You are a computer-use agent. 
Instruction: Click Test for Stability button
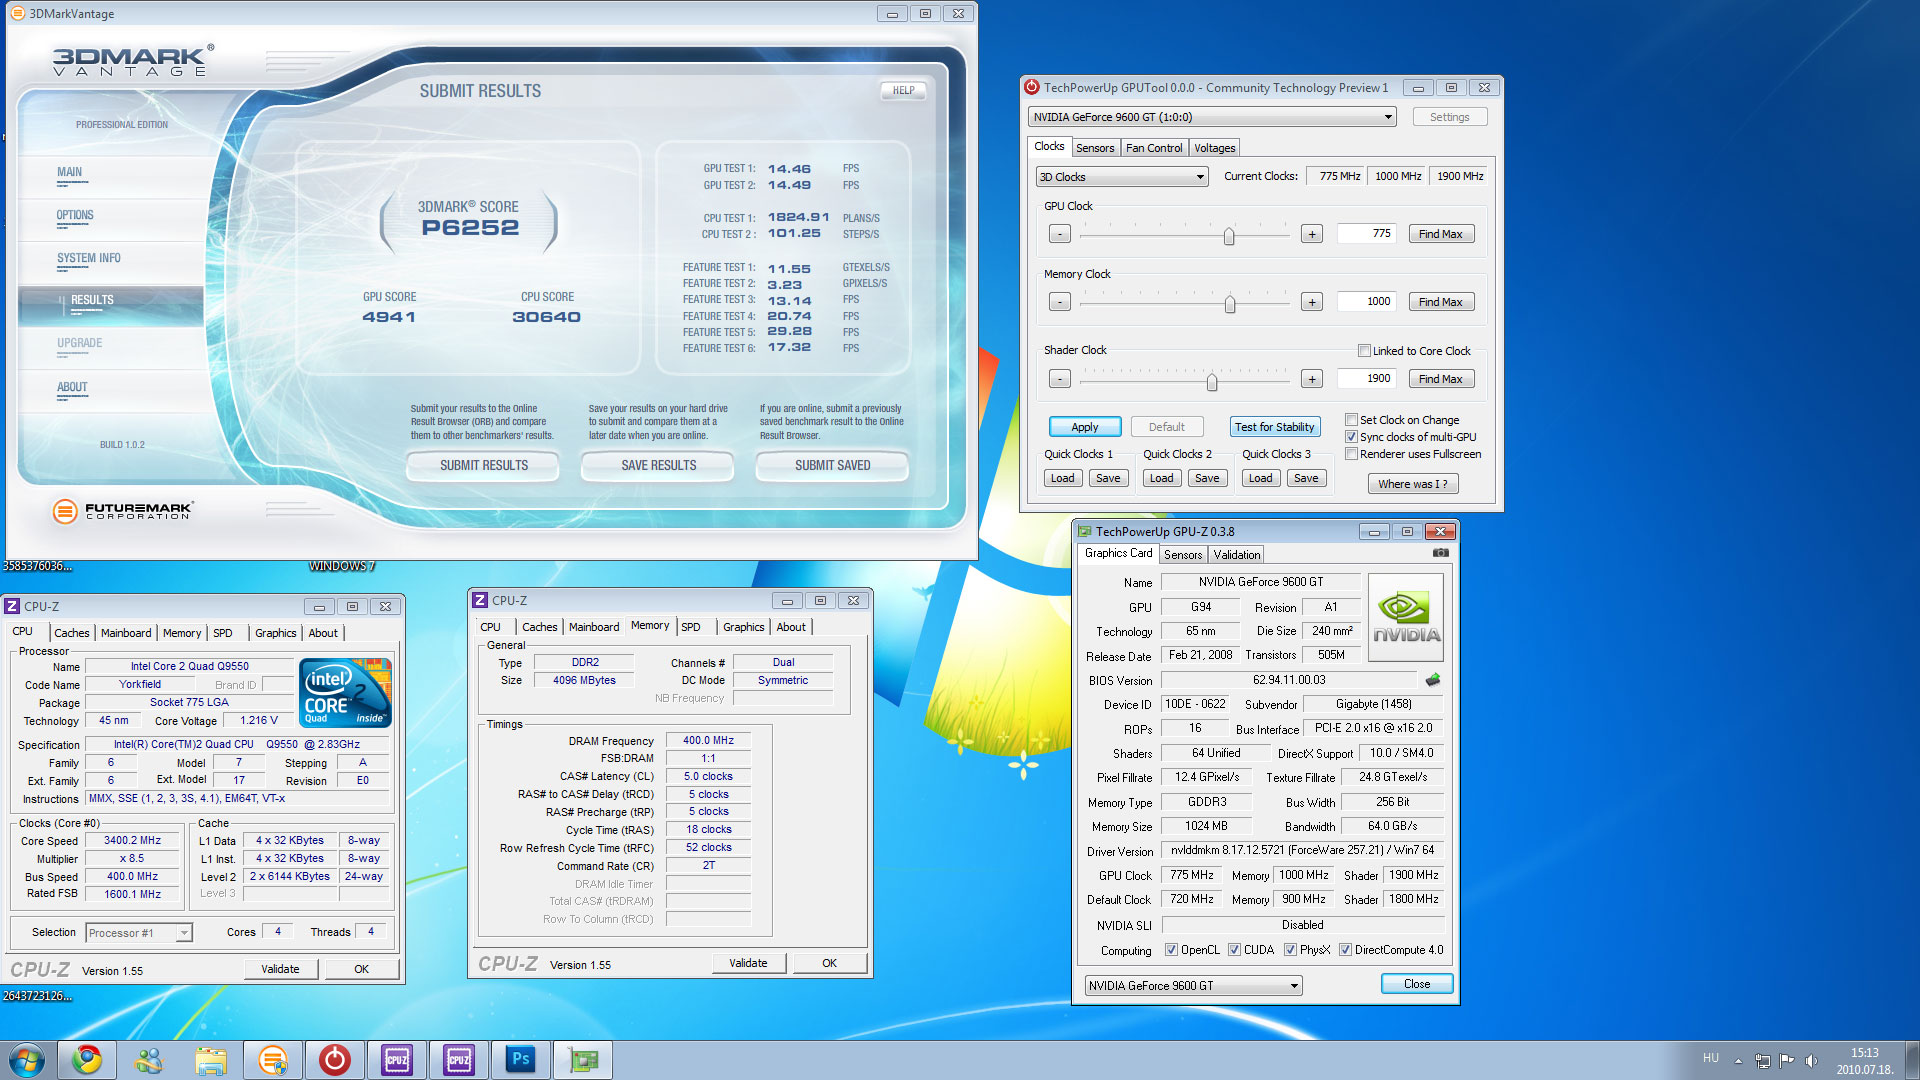[1274, 427]
